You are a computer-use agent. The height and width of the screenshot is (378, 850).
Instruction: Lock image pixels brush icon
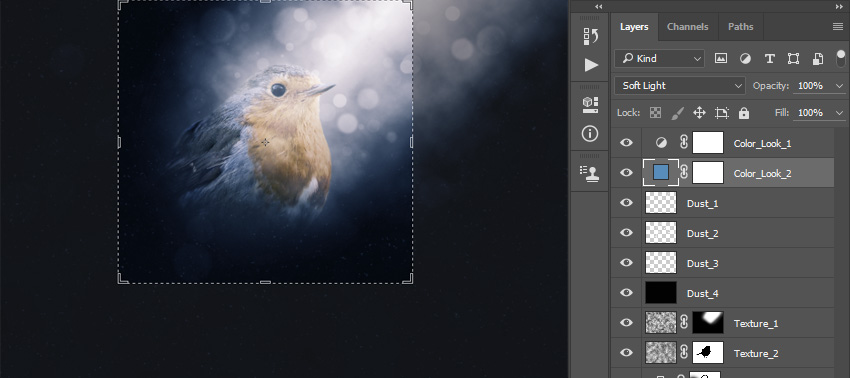pos(678,113)
